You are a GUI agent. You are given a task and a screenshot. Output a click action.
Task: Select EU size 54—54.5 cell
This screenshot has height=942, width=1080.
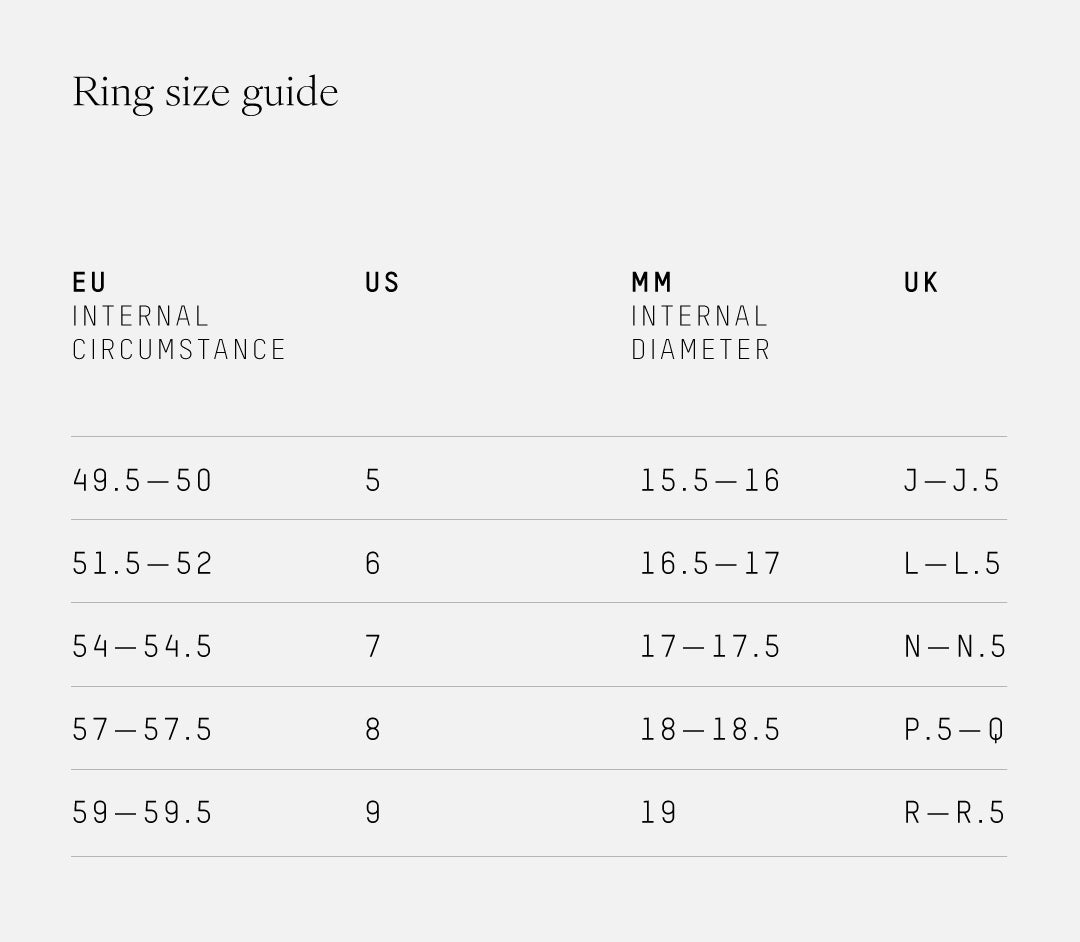coord(142,647)
